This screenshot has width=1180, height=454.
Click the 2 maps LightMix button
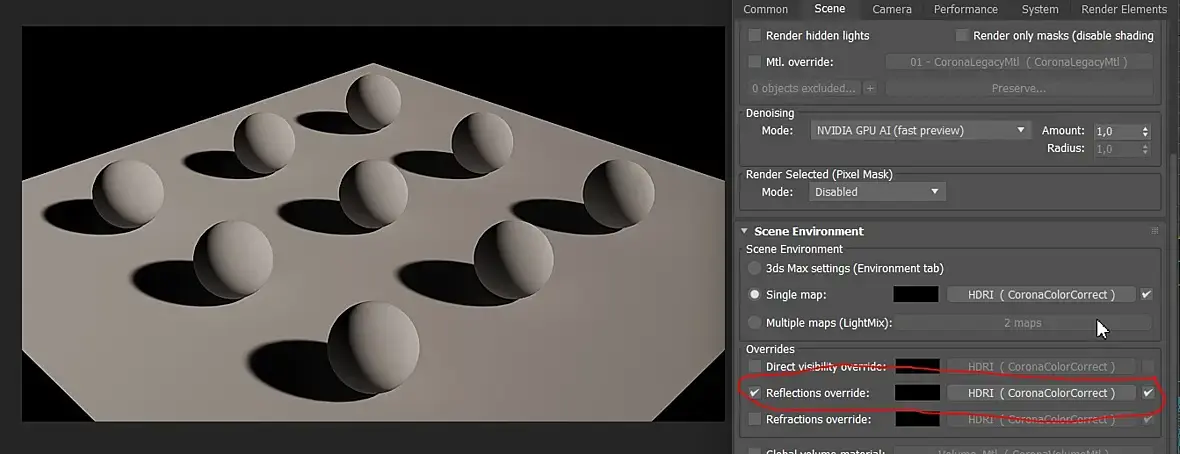pyautogui.click(x=1023, y=322)
